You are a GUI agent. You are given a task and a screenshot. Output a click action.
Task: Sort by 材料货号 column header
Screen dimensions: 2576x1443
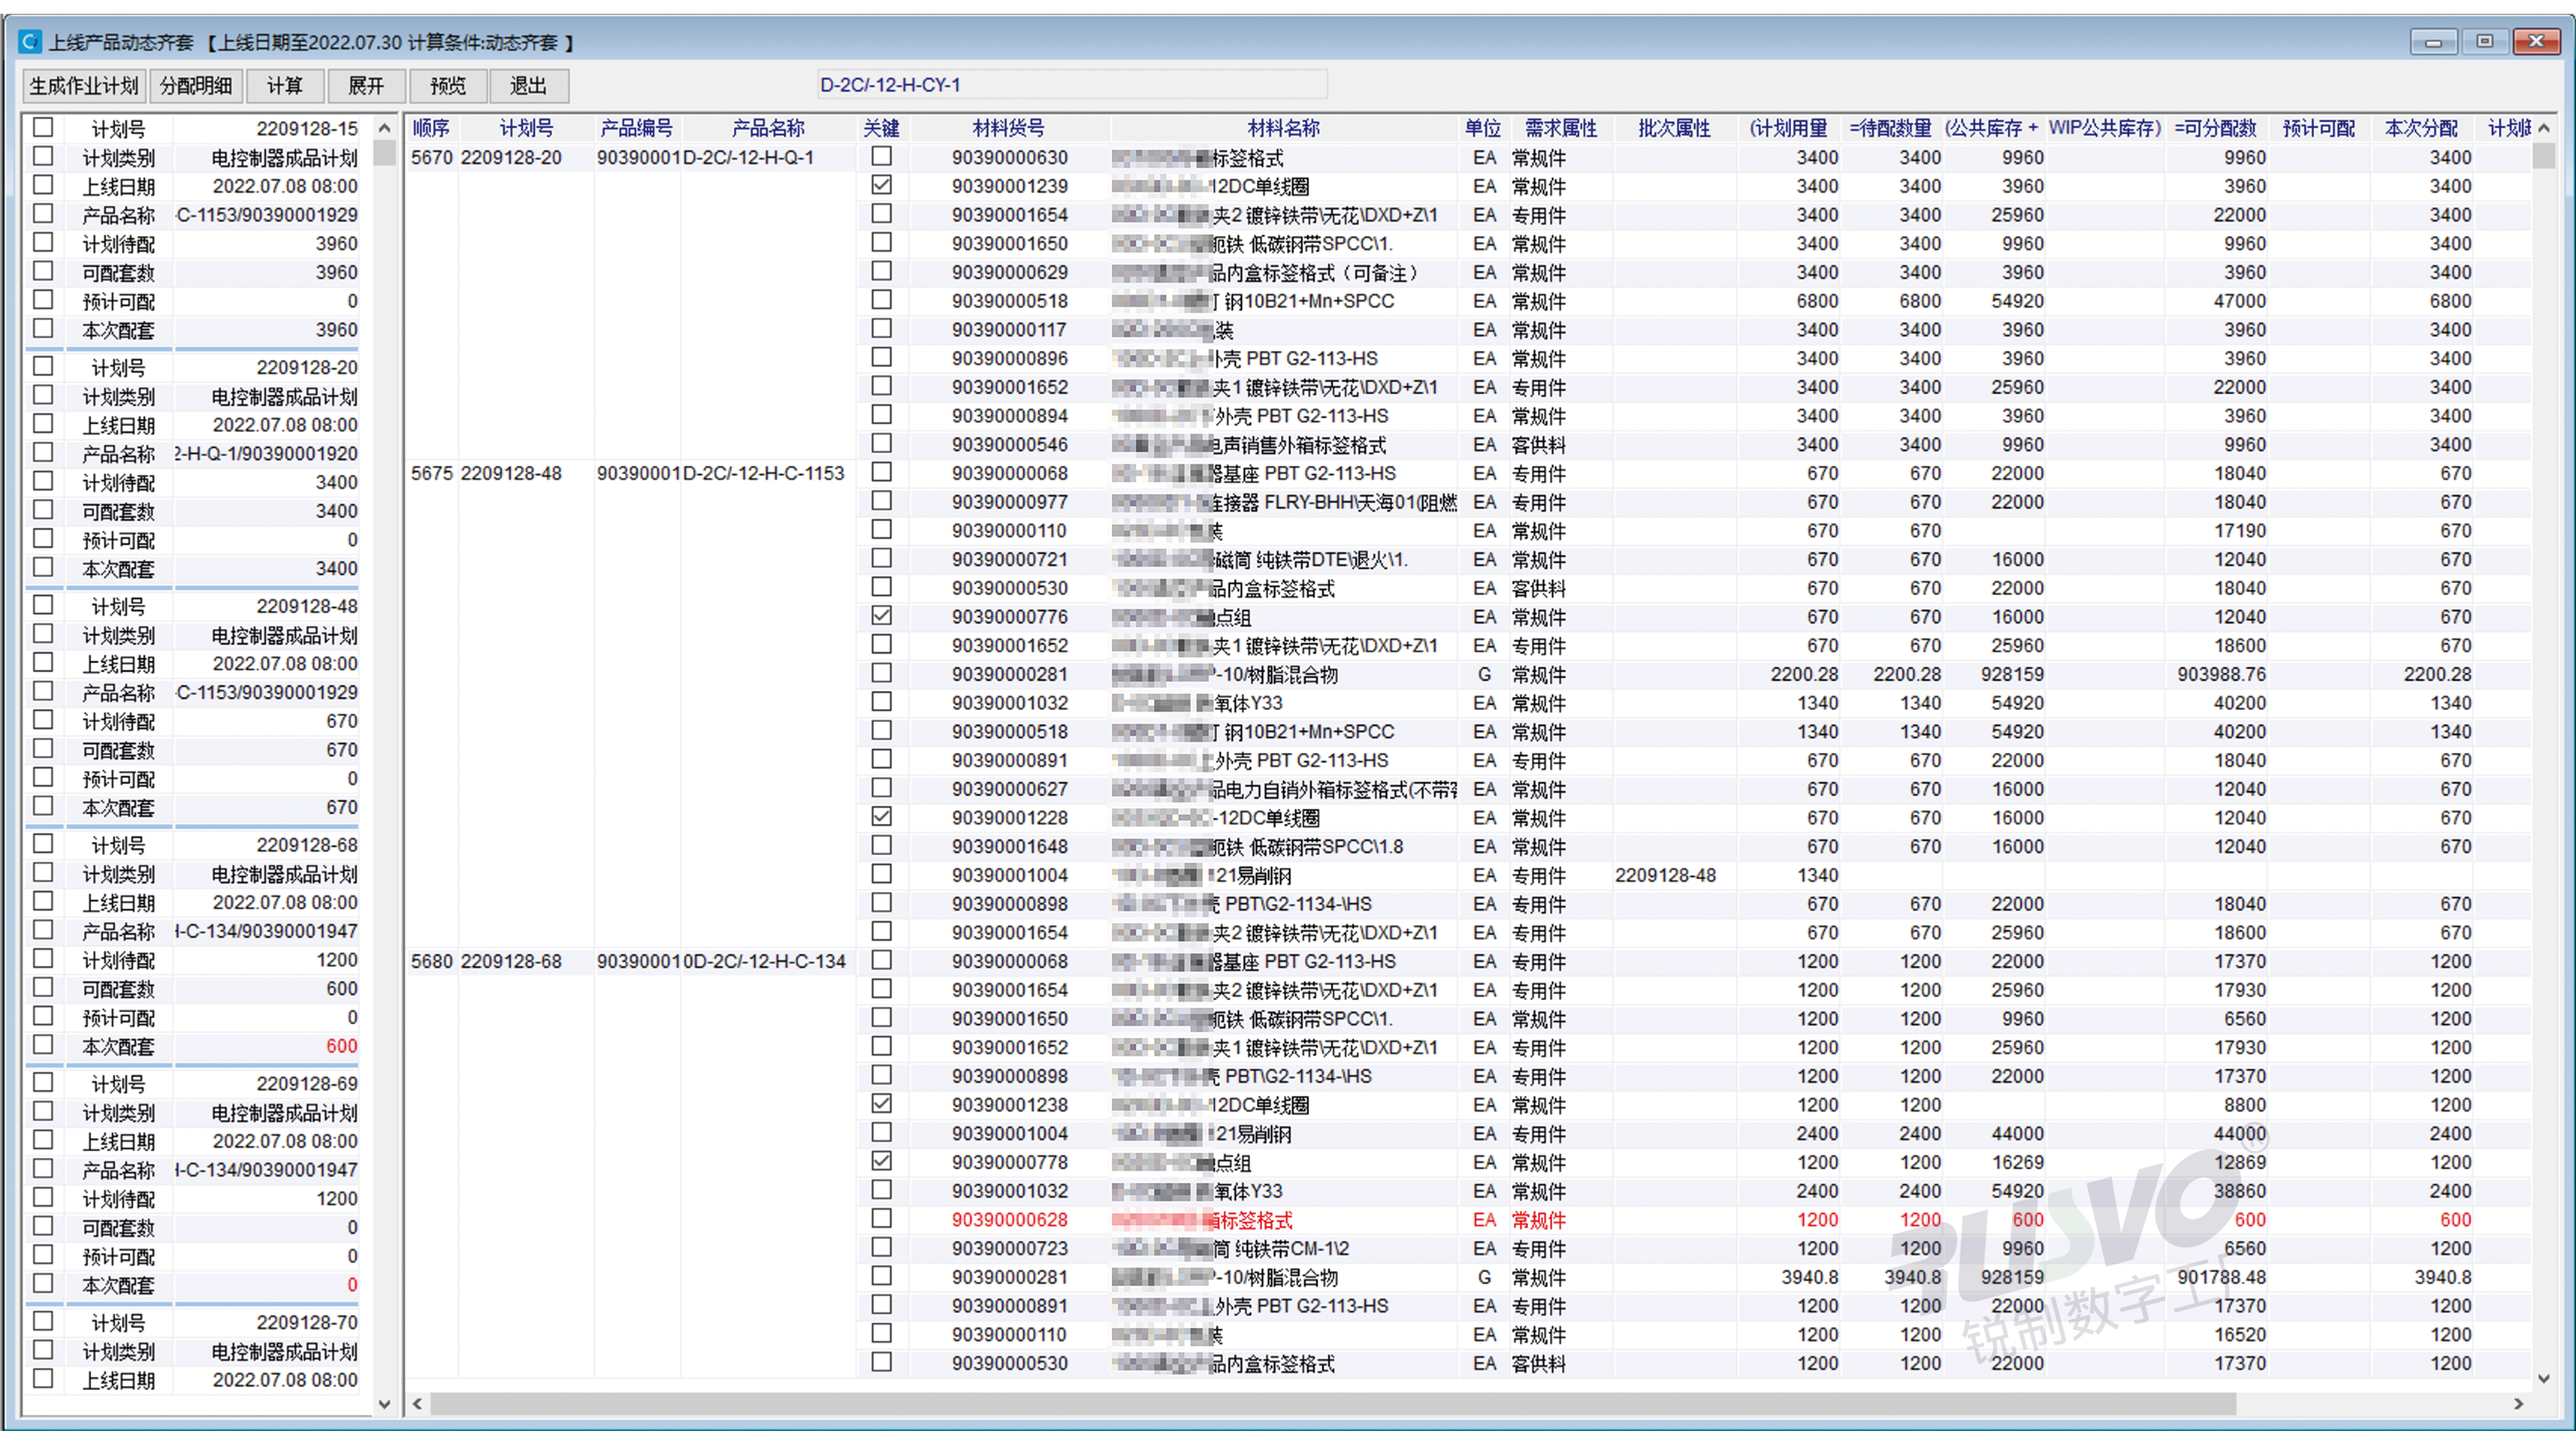point(1008,128)
